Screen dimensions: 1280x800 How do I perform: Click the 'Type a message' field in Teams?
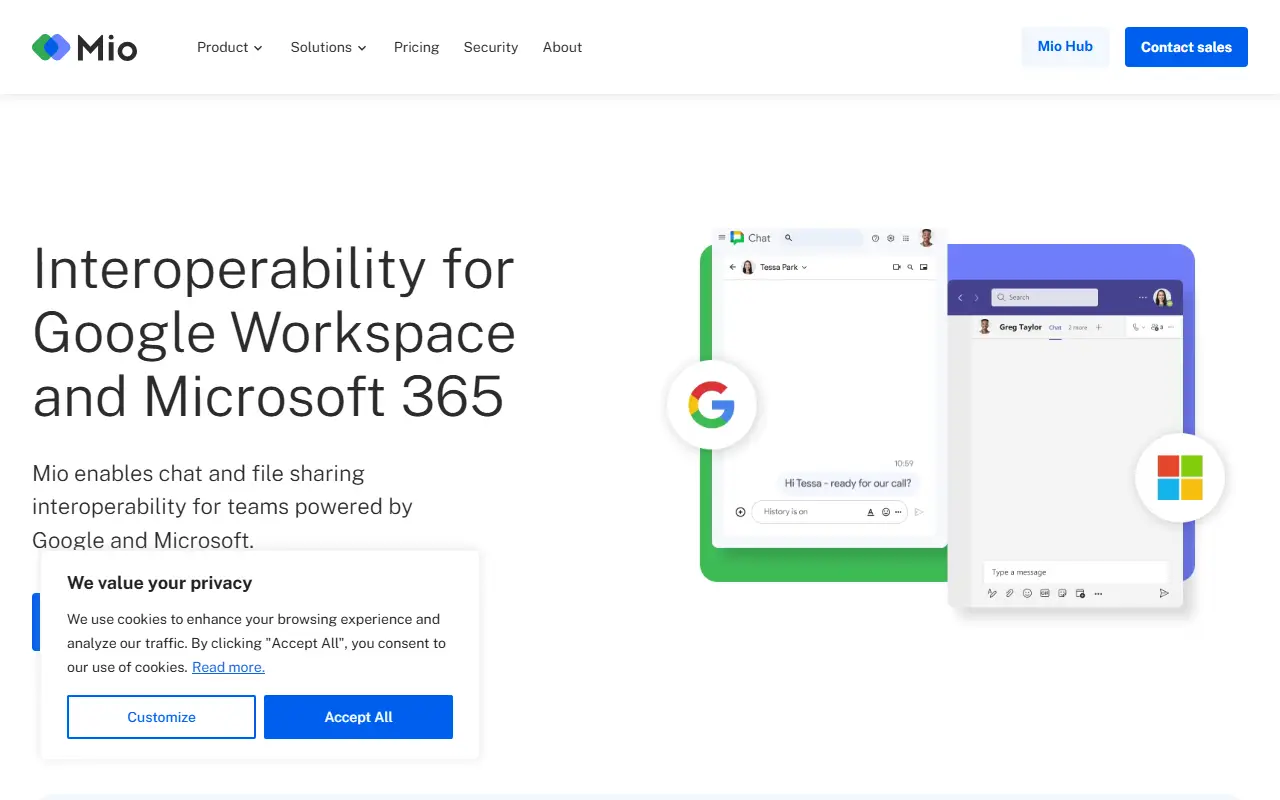coord(1075,572)
